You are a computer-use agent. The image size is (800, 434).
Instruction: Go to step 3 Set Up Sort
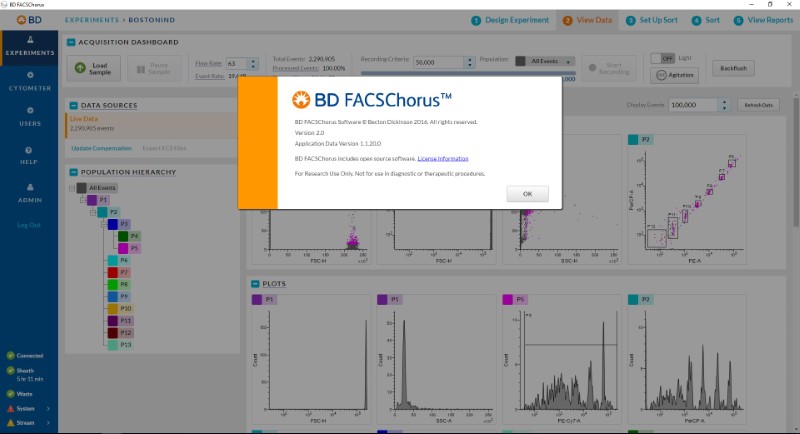click(x=652, y=20)
